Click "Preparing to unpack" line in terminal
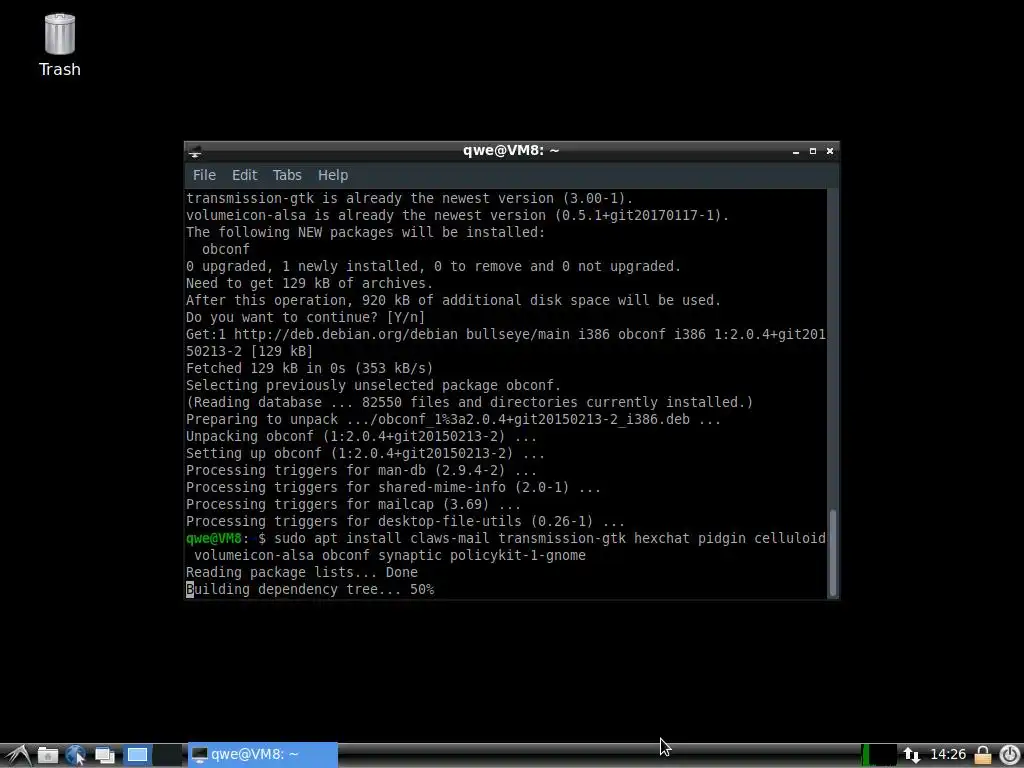1024x768 pixels. 453,419
